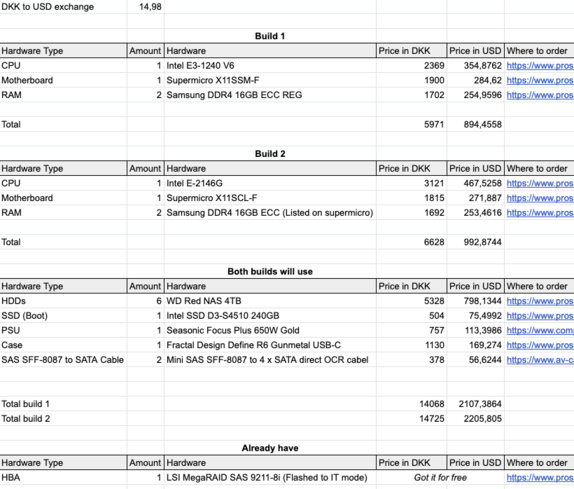Select the 'SAS SFF-8087 to SATA Cable' cell
This screenshot has width=574, height=489.
63,360
